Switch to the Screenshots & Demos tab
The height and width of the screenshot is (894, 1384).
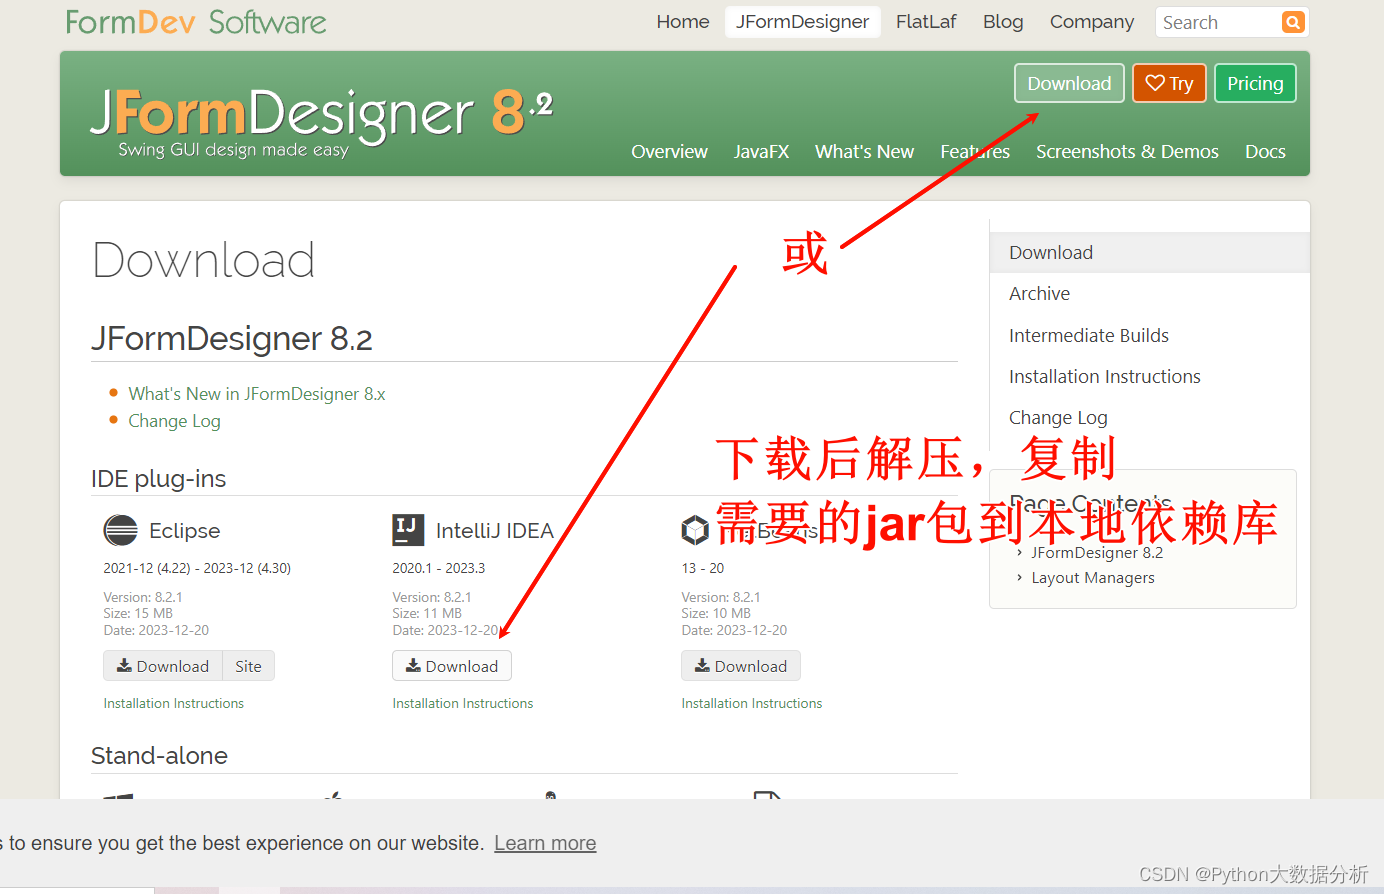[1127, 151]
